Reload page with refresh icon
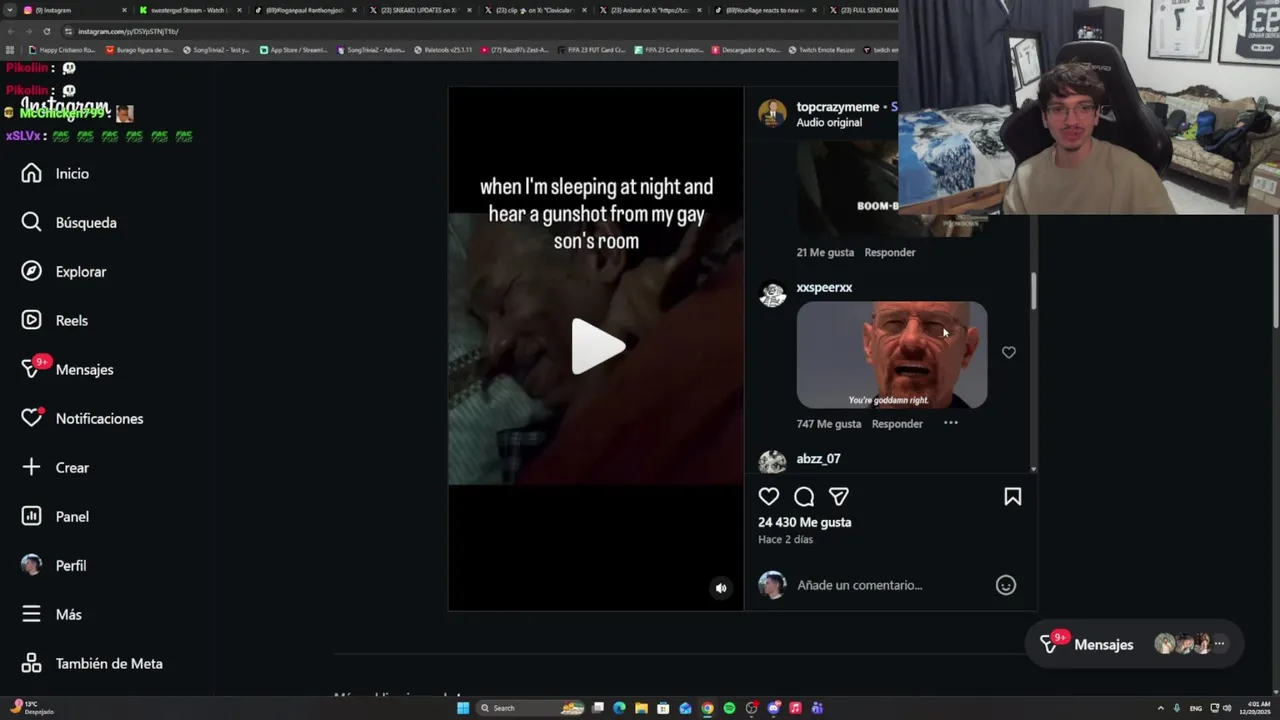 [46, 31]
